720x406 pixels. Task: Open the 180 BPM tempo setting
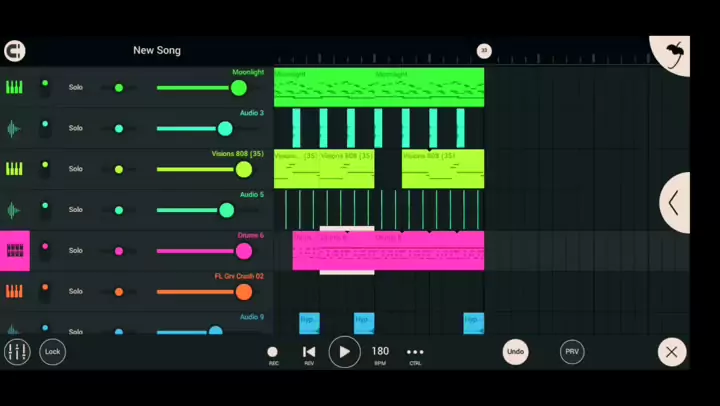point(380,352)
